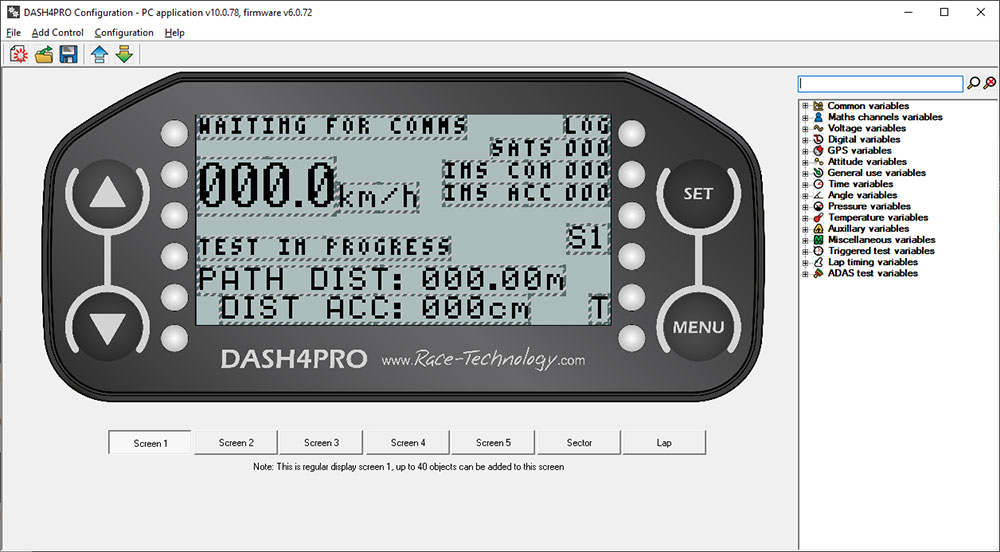
Task: Expand the Voltage variables tree node
Action: coord(805,128)
